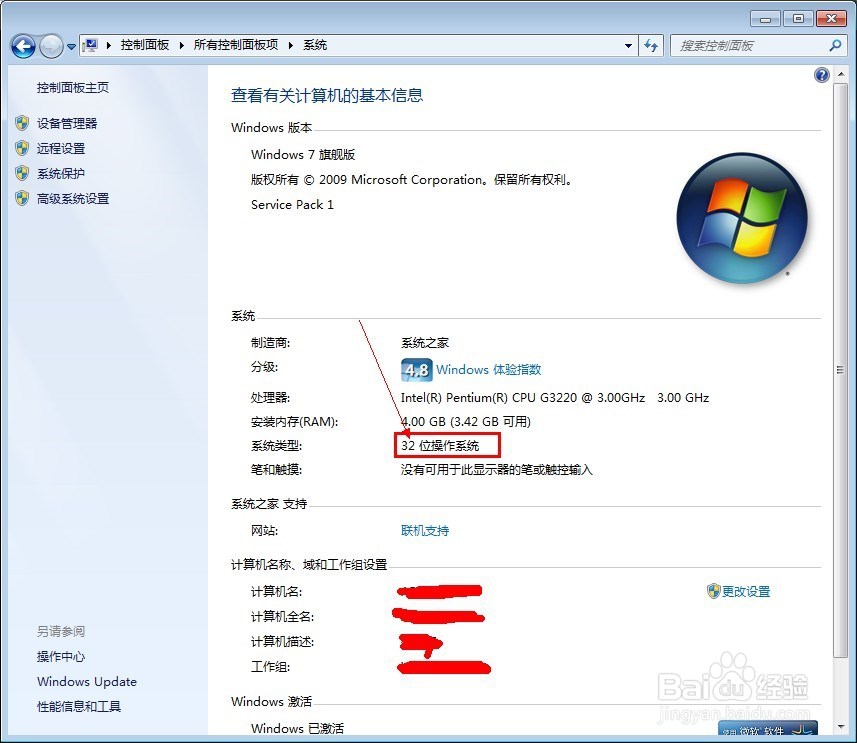This screenshot has width=857, height=743.
Task: Click the 没有可用于此显示器的笔或触控输入 text
Action: (496, 470)
